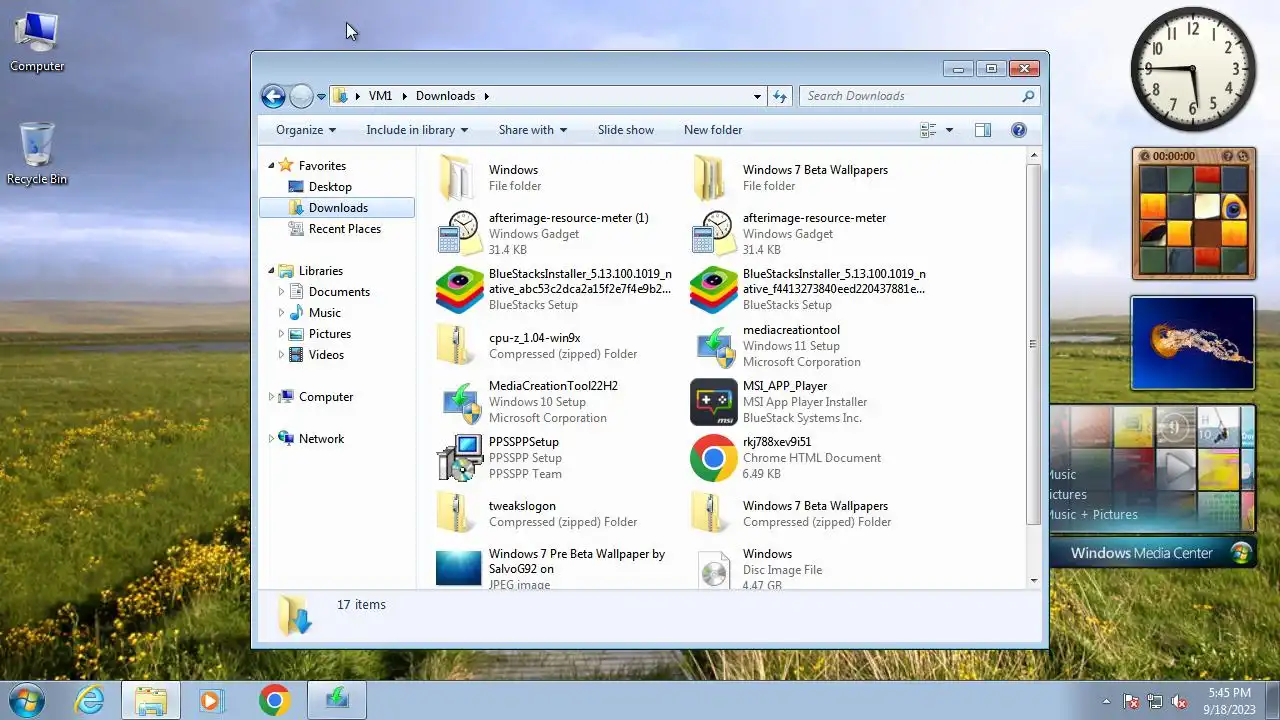Expand the Documents library
The width and height of the screenshot is (1280, 720).
(x=281, y=292)
